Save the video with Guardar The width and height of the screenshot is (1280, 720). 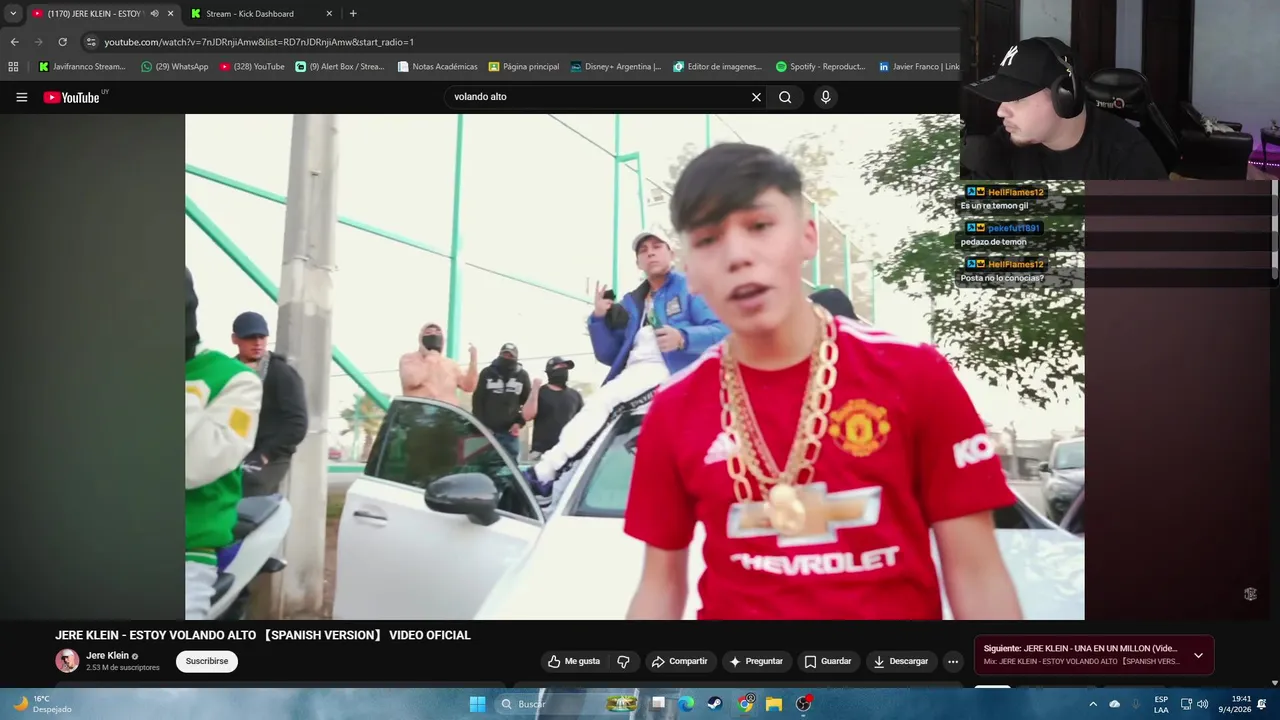coord(828,661)
